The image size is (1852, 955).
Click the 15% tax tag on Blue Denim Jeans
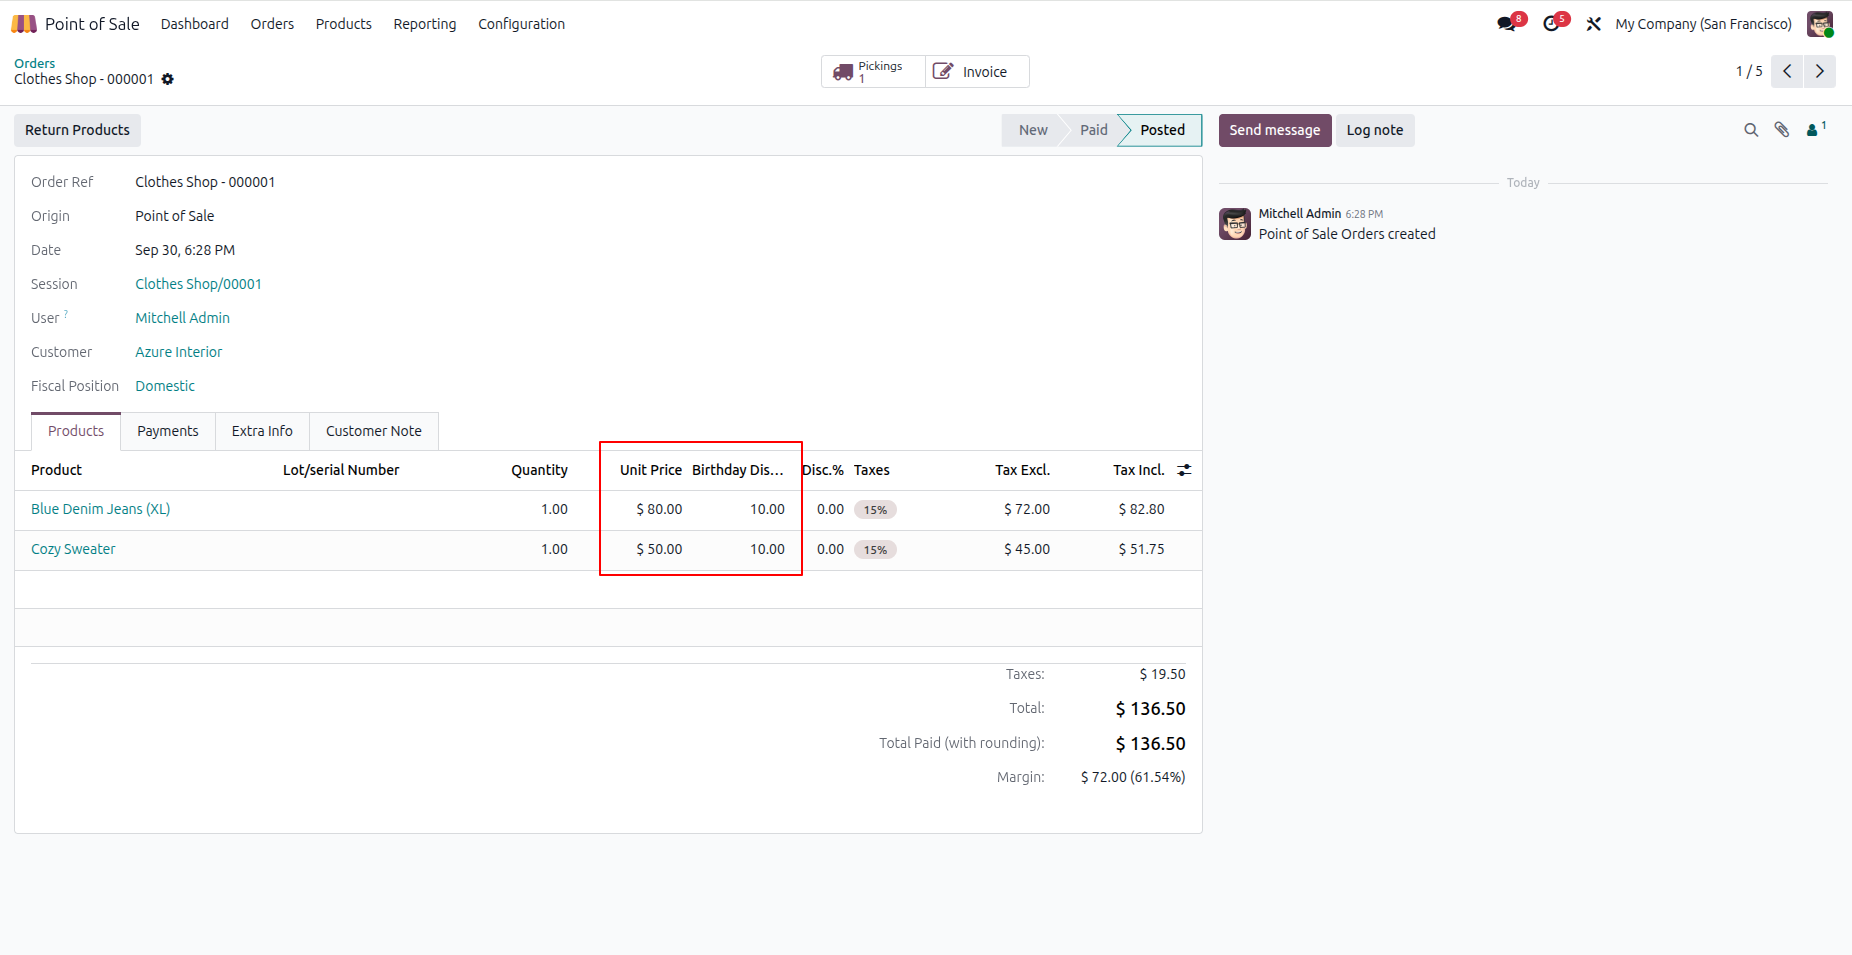pyautogui.click(x=875, y=510)
